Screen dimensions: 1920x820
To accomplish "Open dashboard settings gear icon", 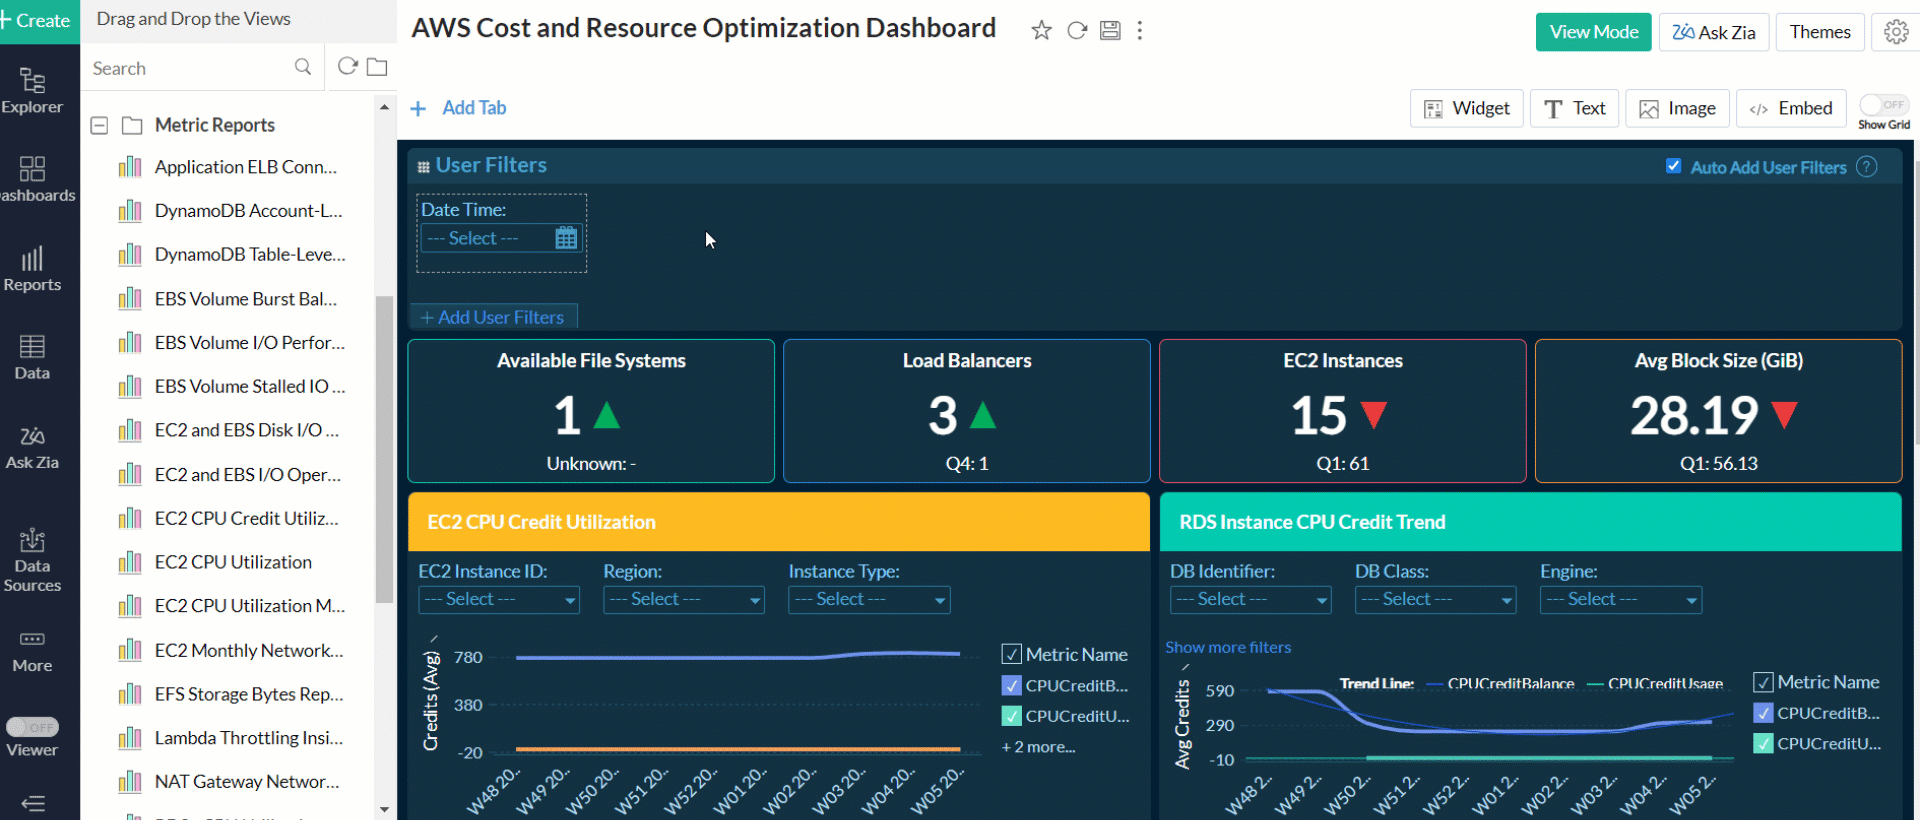I will [1895, 32].
